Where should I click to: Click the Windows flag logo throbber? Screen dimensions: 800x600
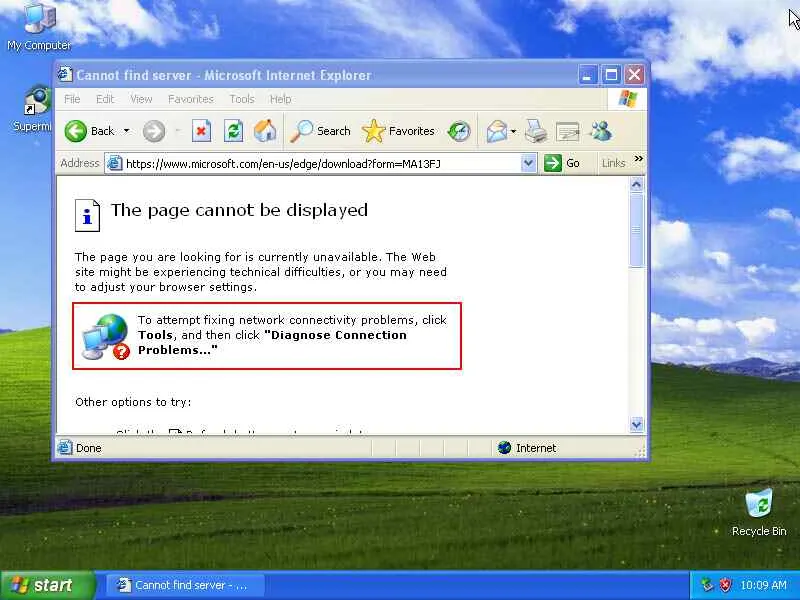click(x=627, y=99)
